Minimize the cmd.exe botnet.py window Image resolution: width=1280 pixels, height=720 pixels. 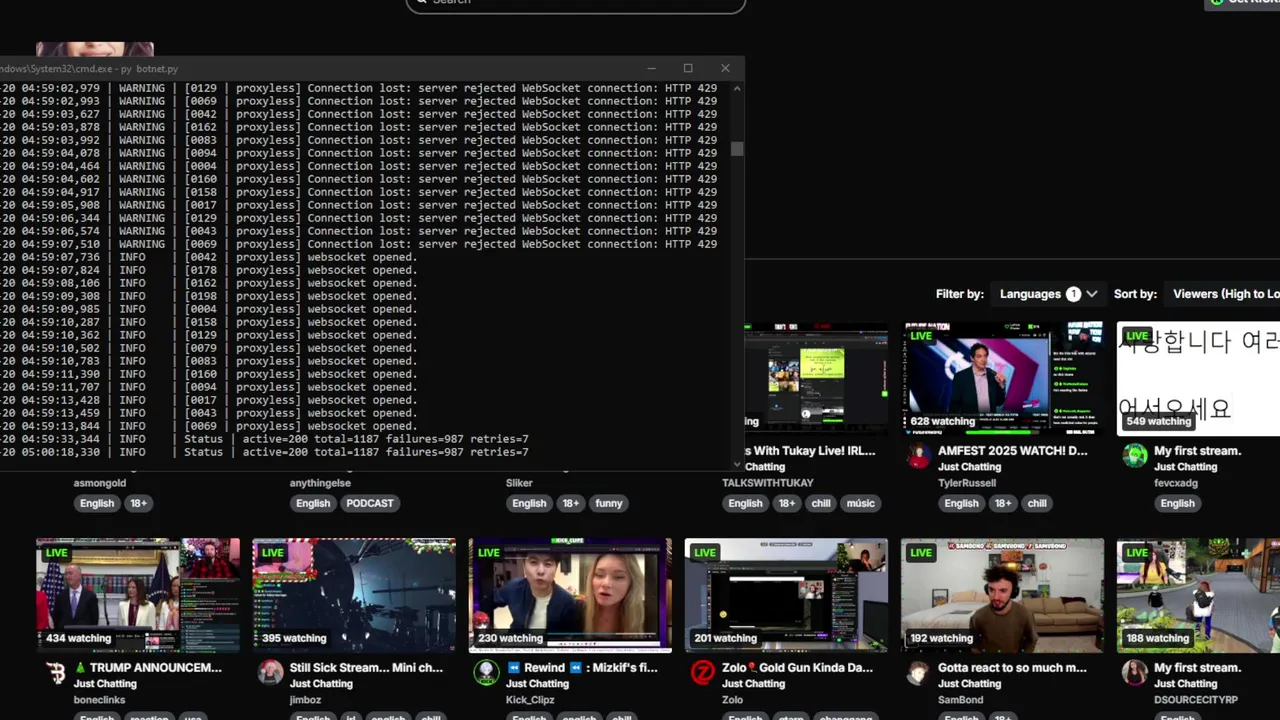pos(651,68)
